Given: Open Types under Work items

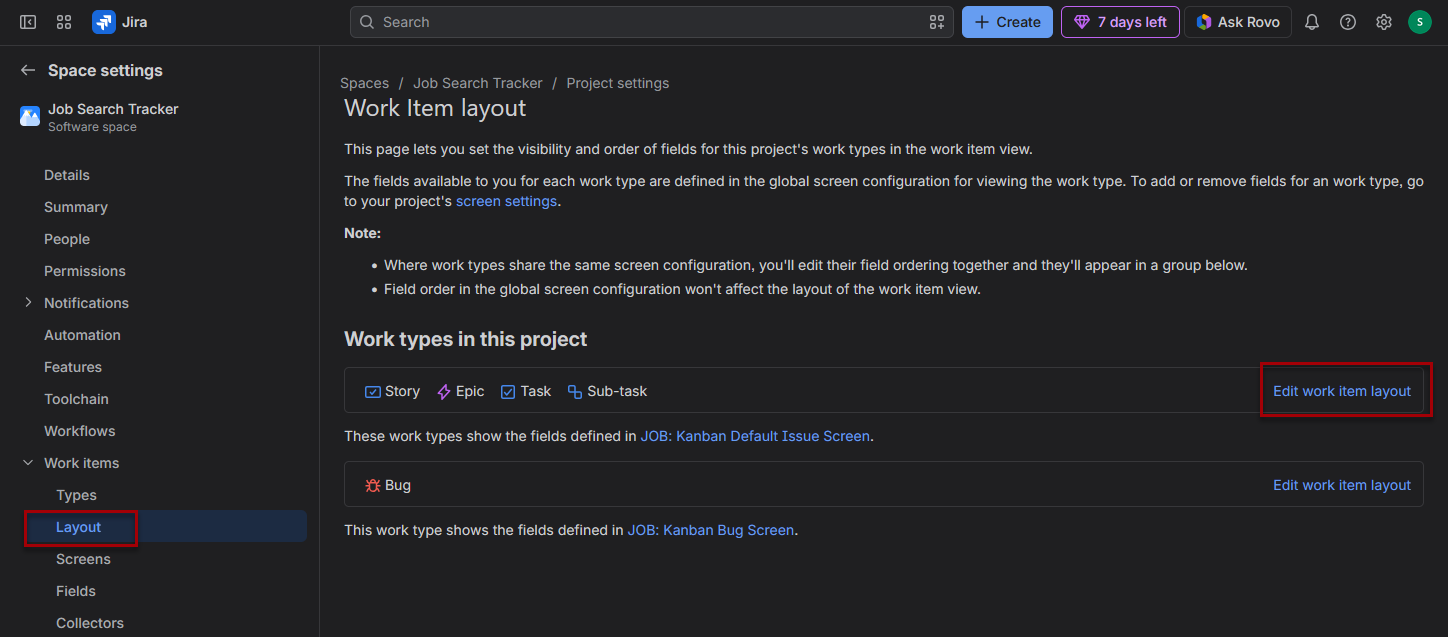Looking at the screenshot, I should click(x=76, y=495).
